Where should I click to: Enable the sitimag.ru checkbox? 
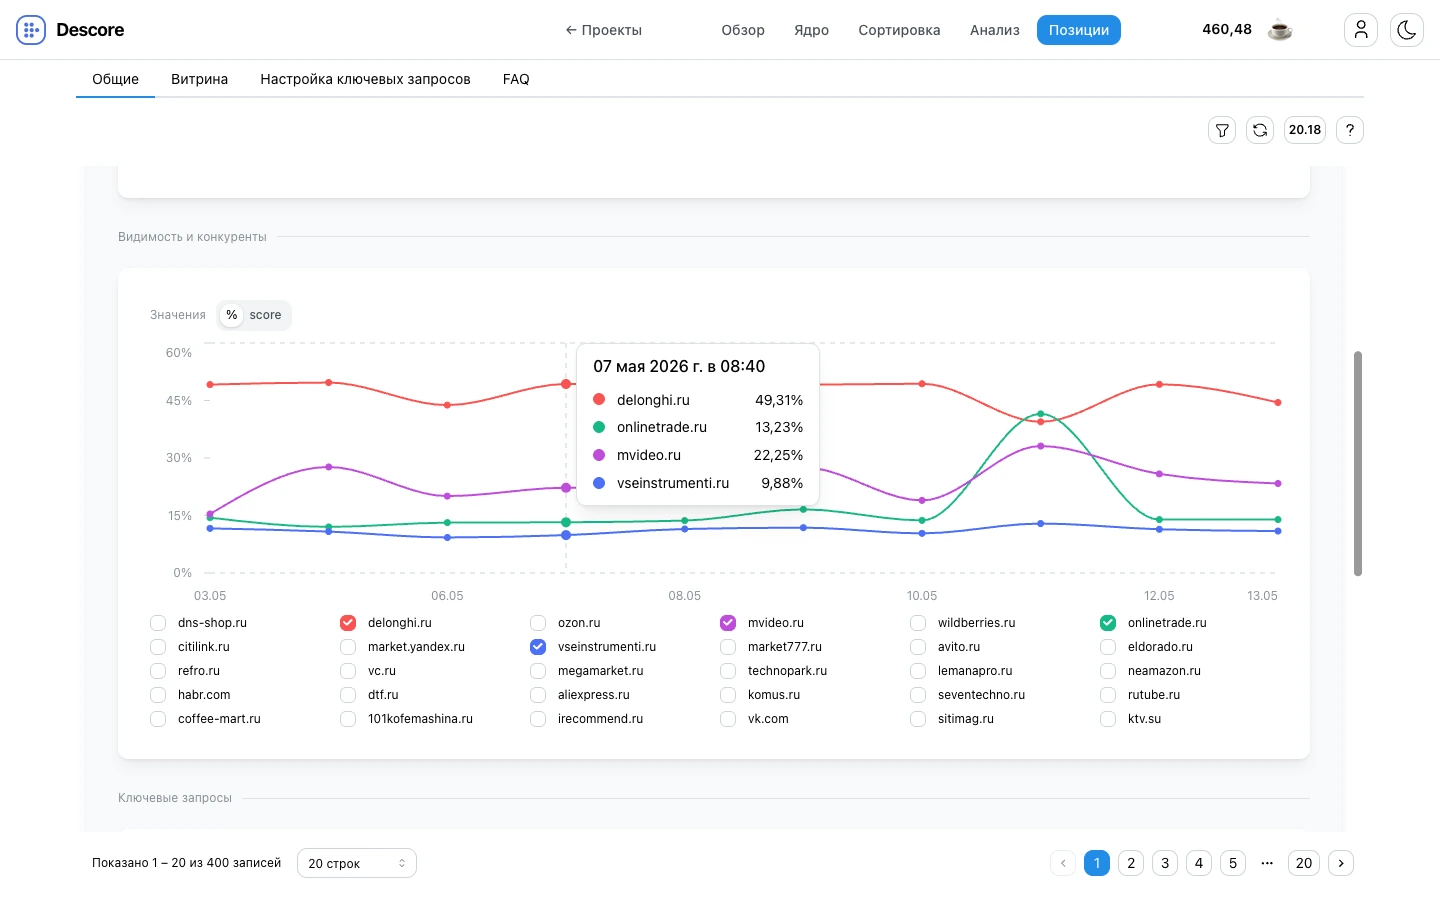click(x=918, y=719)
